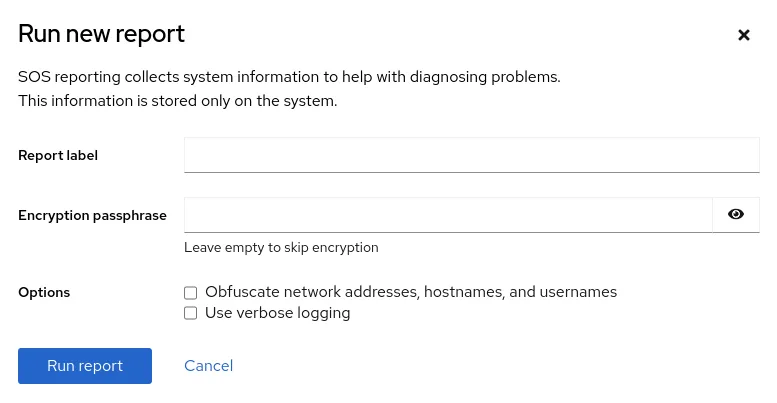Click the 'Run new report' dialog heading
The height and width of the screenshot is (403, 777).
point(101,34)
